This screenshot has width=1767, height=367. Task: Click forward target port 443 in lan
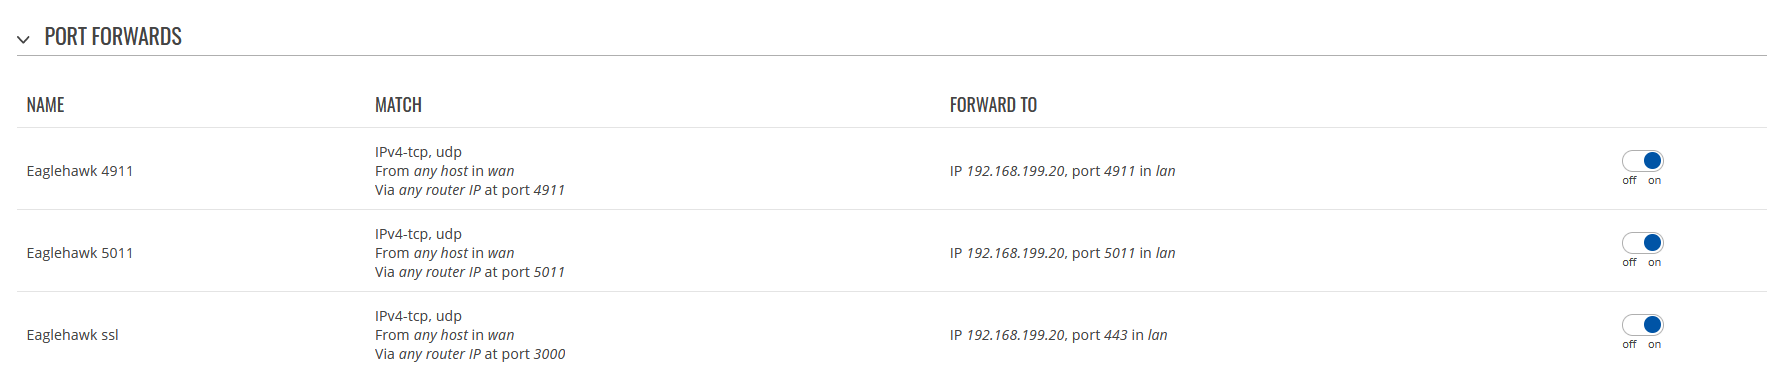[1058, 335]
